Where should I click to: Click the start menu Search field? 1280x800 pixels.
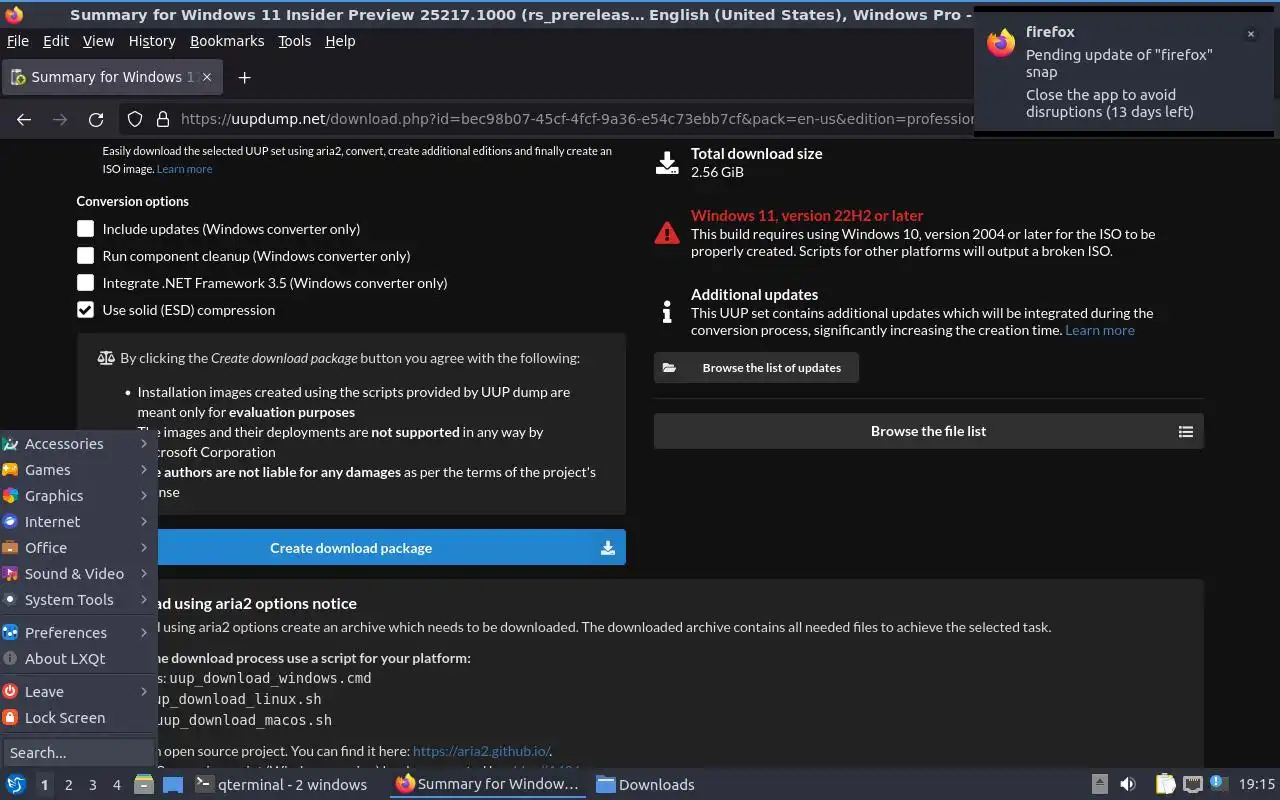tap(78, 752)
